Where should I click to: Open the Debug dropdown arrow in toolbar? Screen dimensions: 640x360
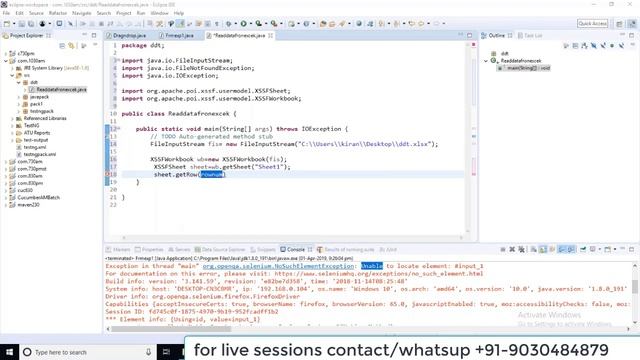point(236,24)
